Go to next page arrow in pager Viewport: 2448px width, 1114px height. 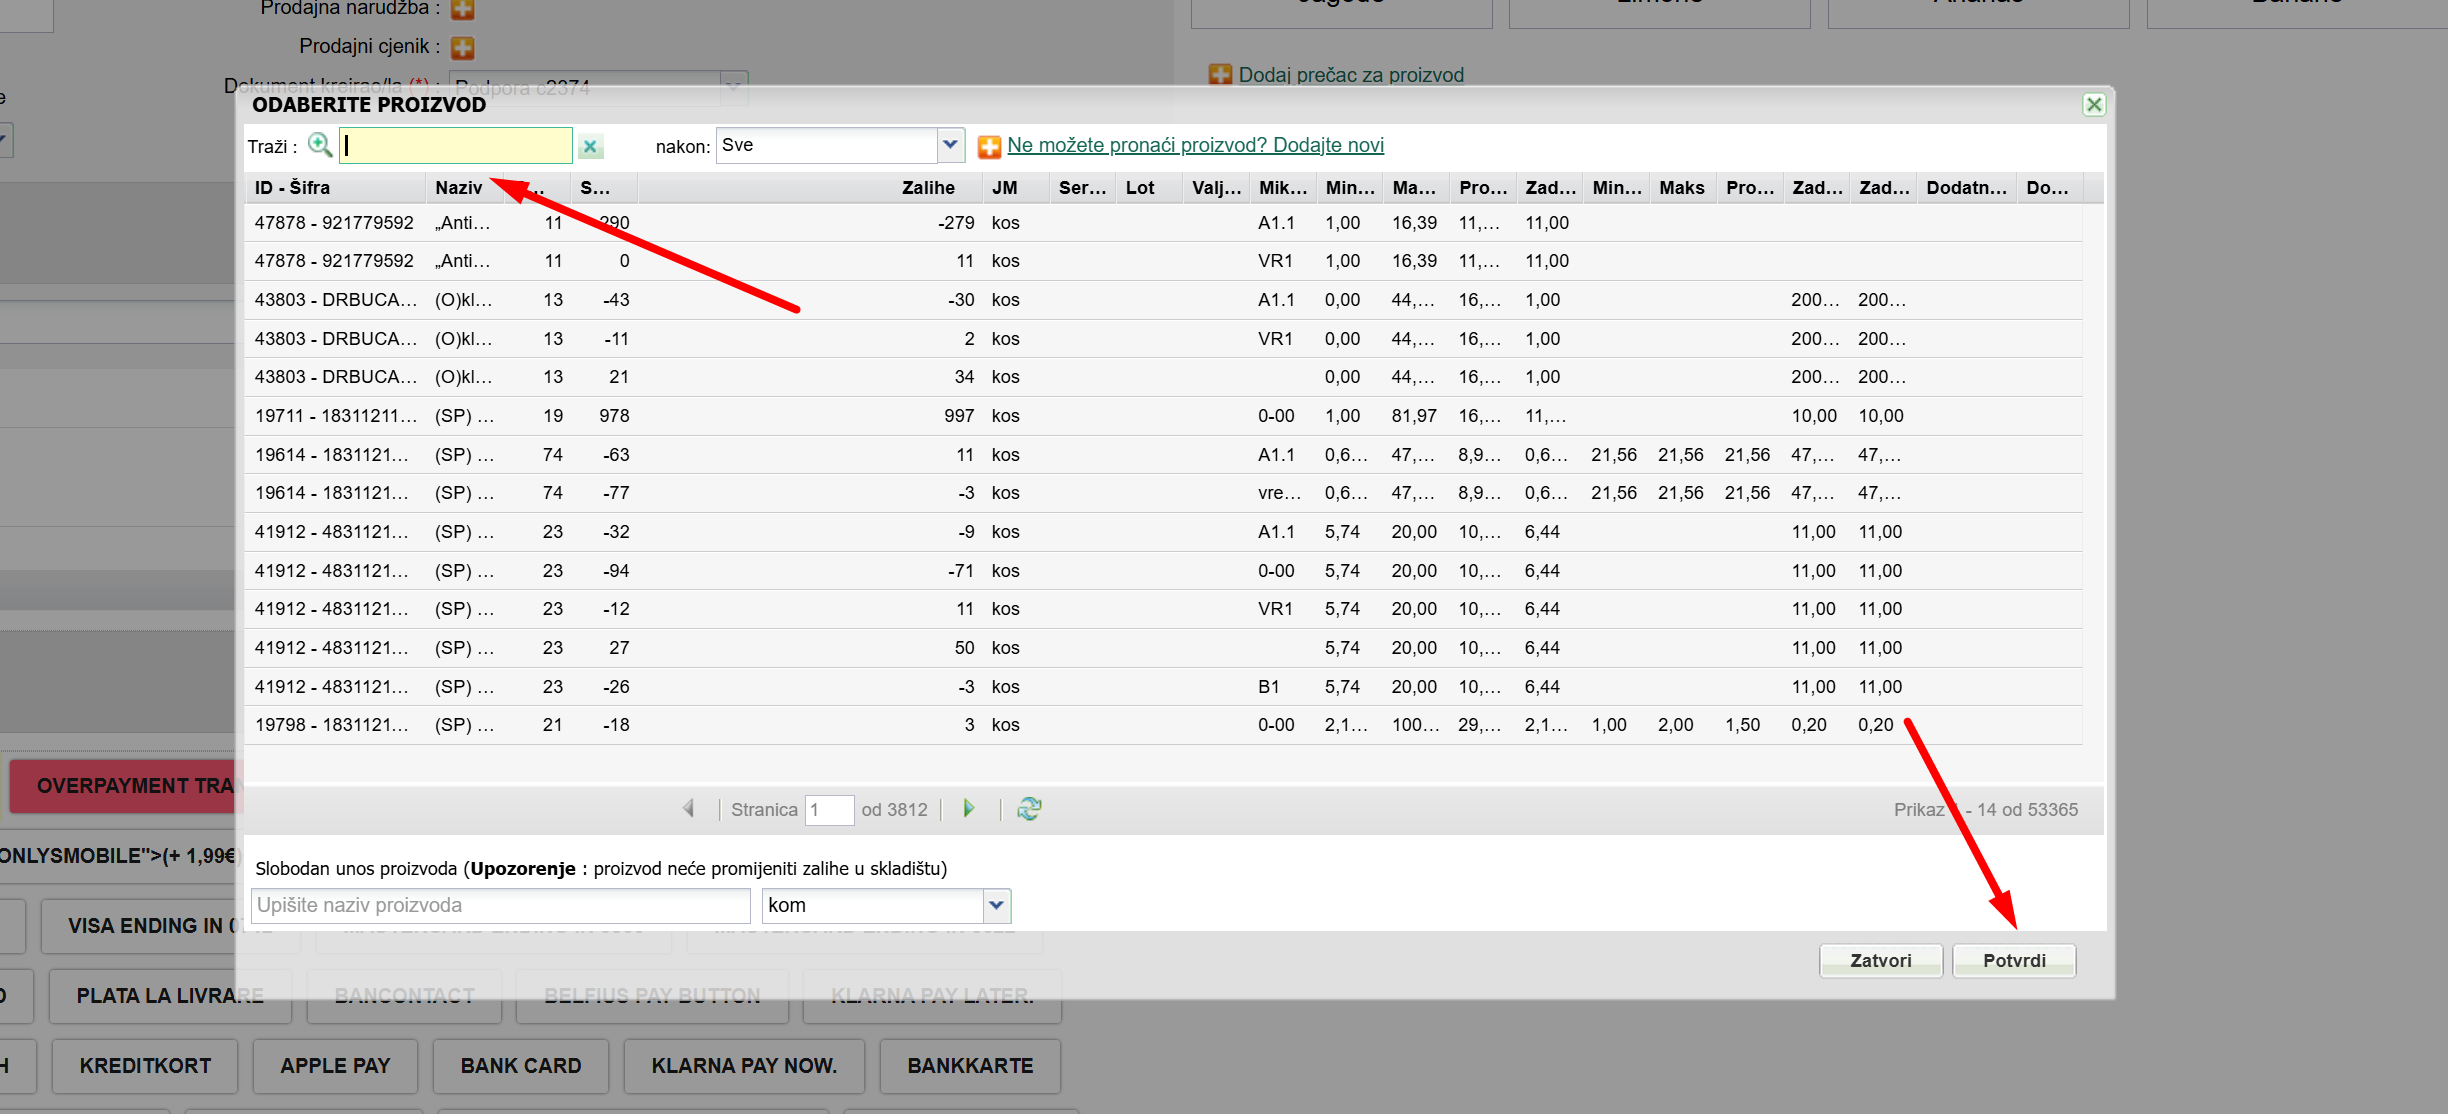tap(968, 809)
